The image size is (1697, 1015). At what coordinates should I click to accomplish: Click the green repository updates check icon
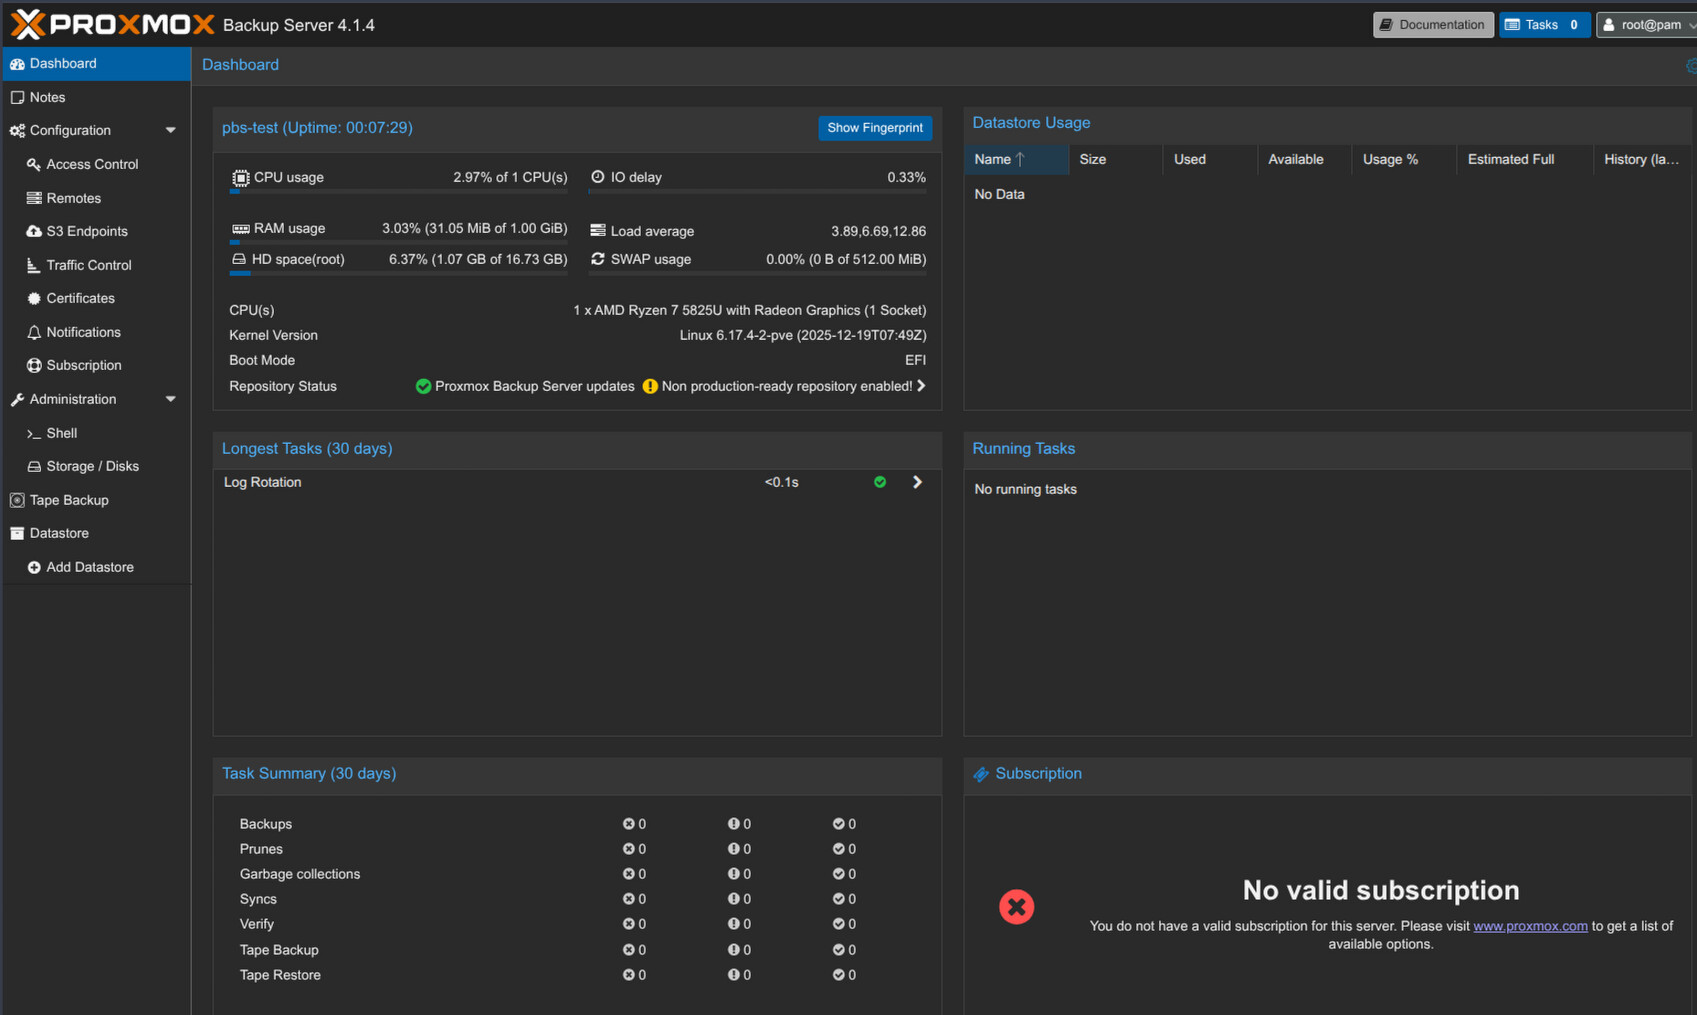click(x=423, y=386)
